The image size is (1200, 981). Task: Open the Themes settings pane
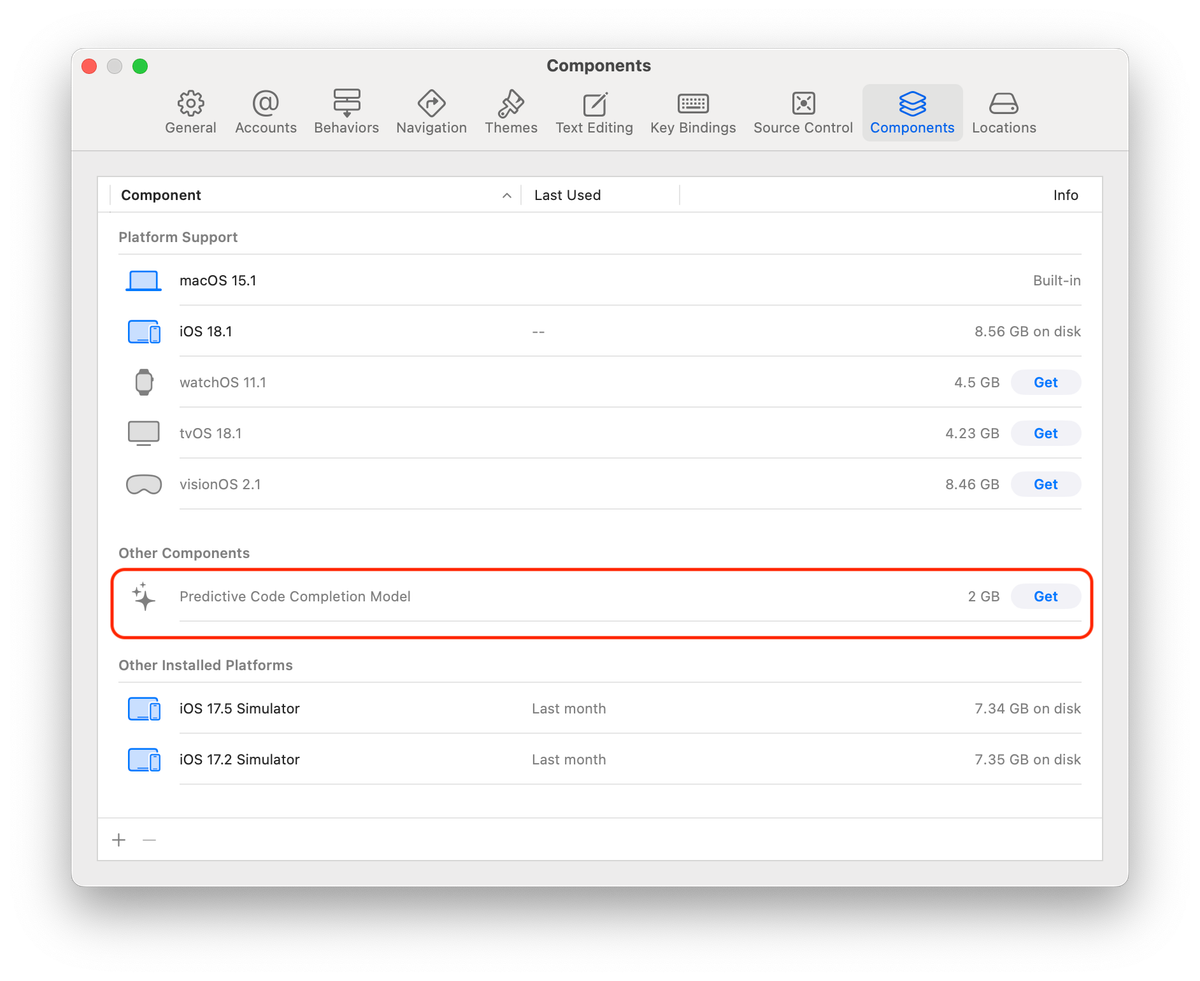click(511, 111)
